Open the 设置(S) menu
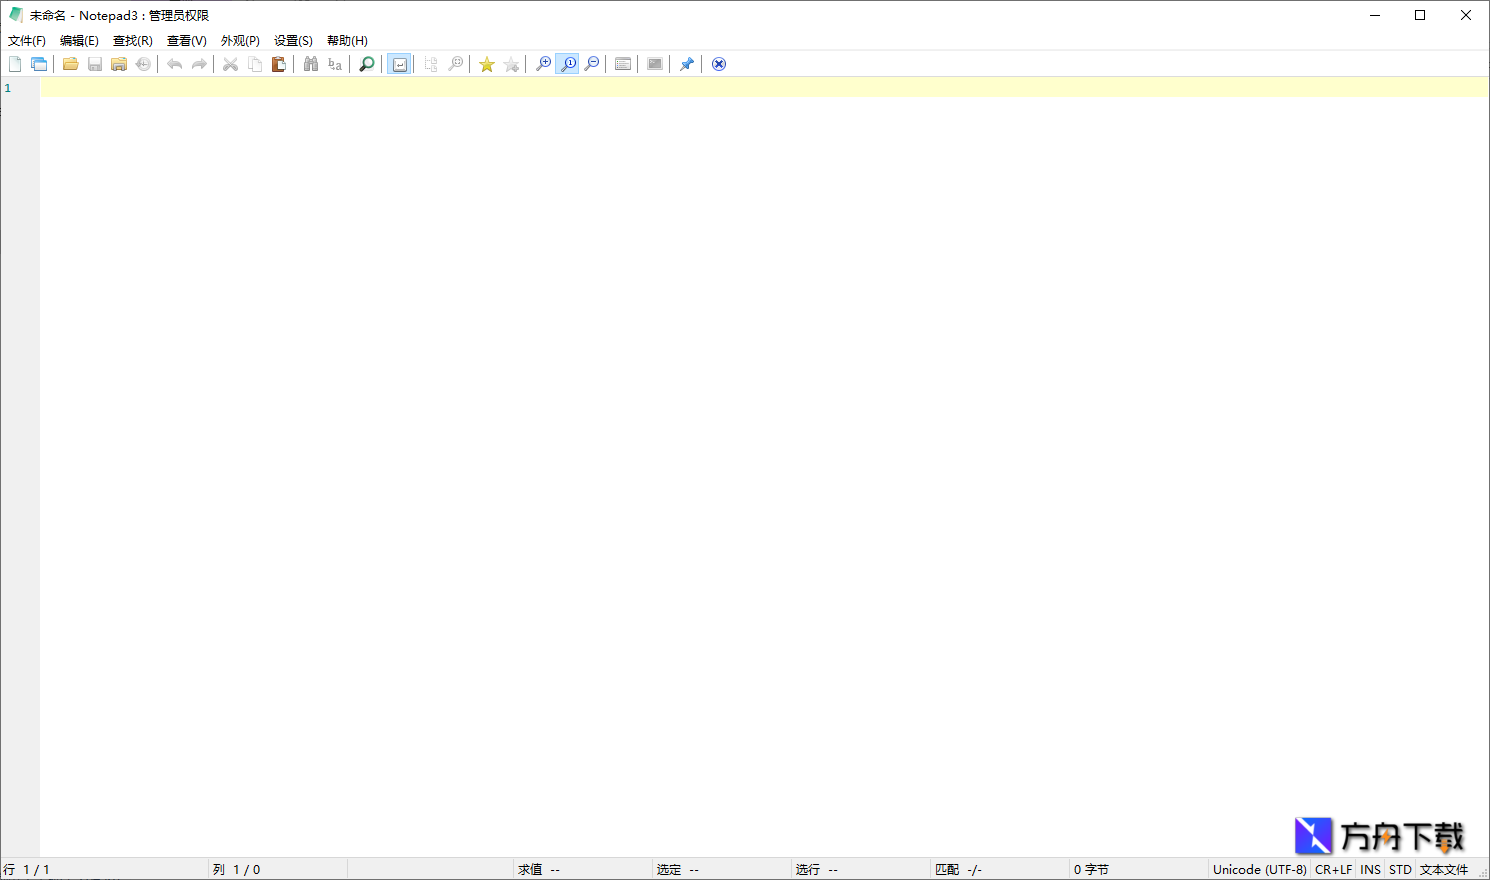 point(292,40)
